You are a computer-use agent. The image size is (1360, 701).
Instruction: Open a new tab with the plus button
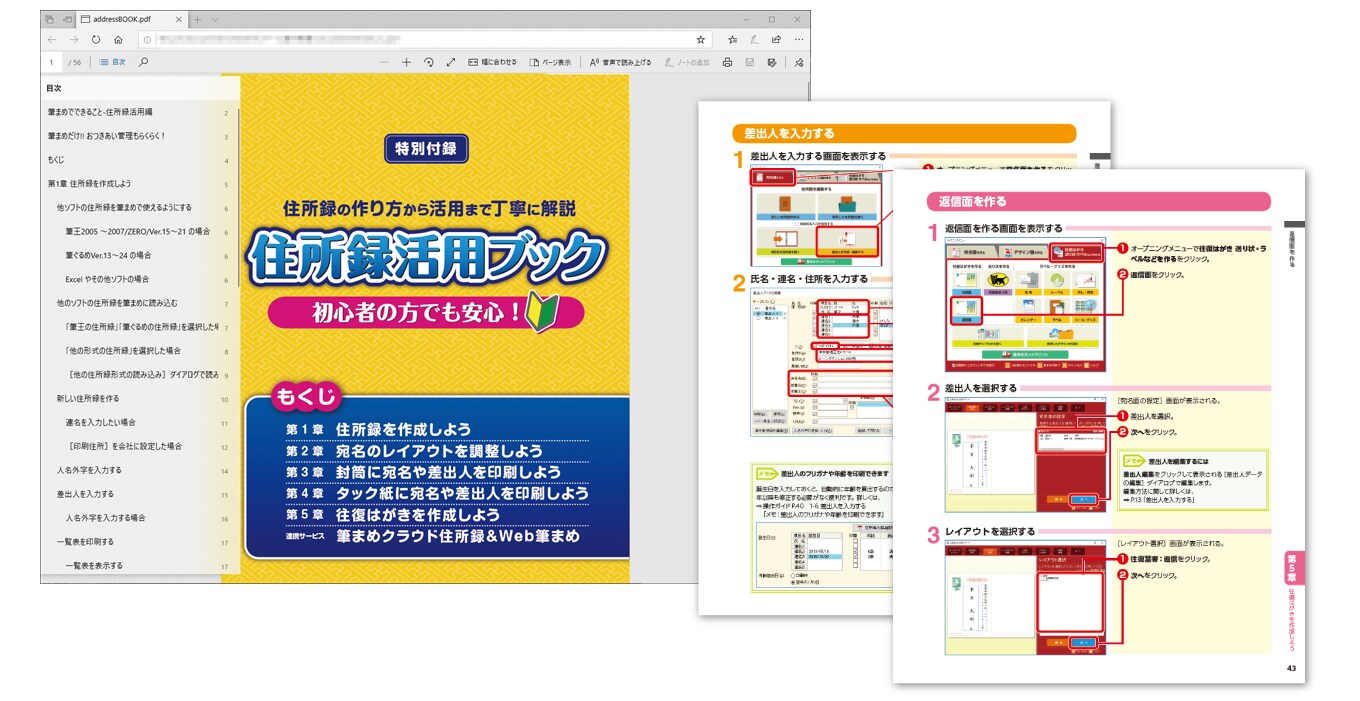198,19
